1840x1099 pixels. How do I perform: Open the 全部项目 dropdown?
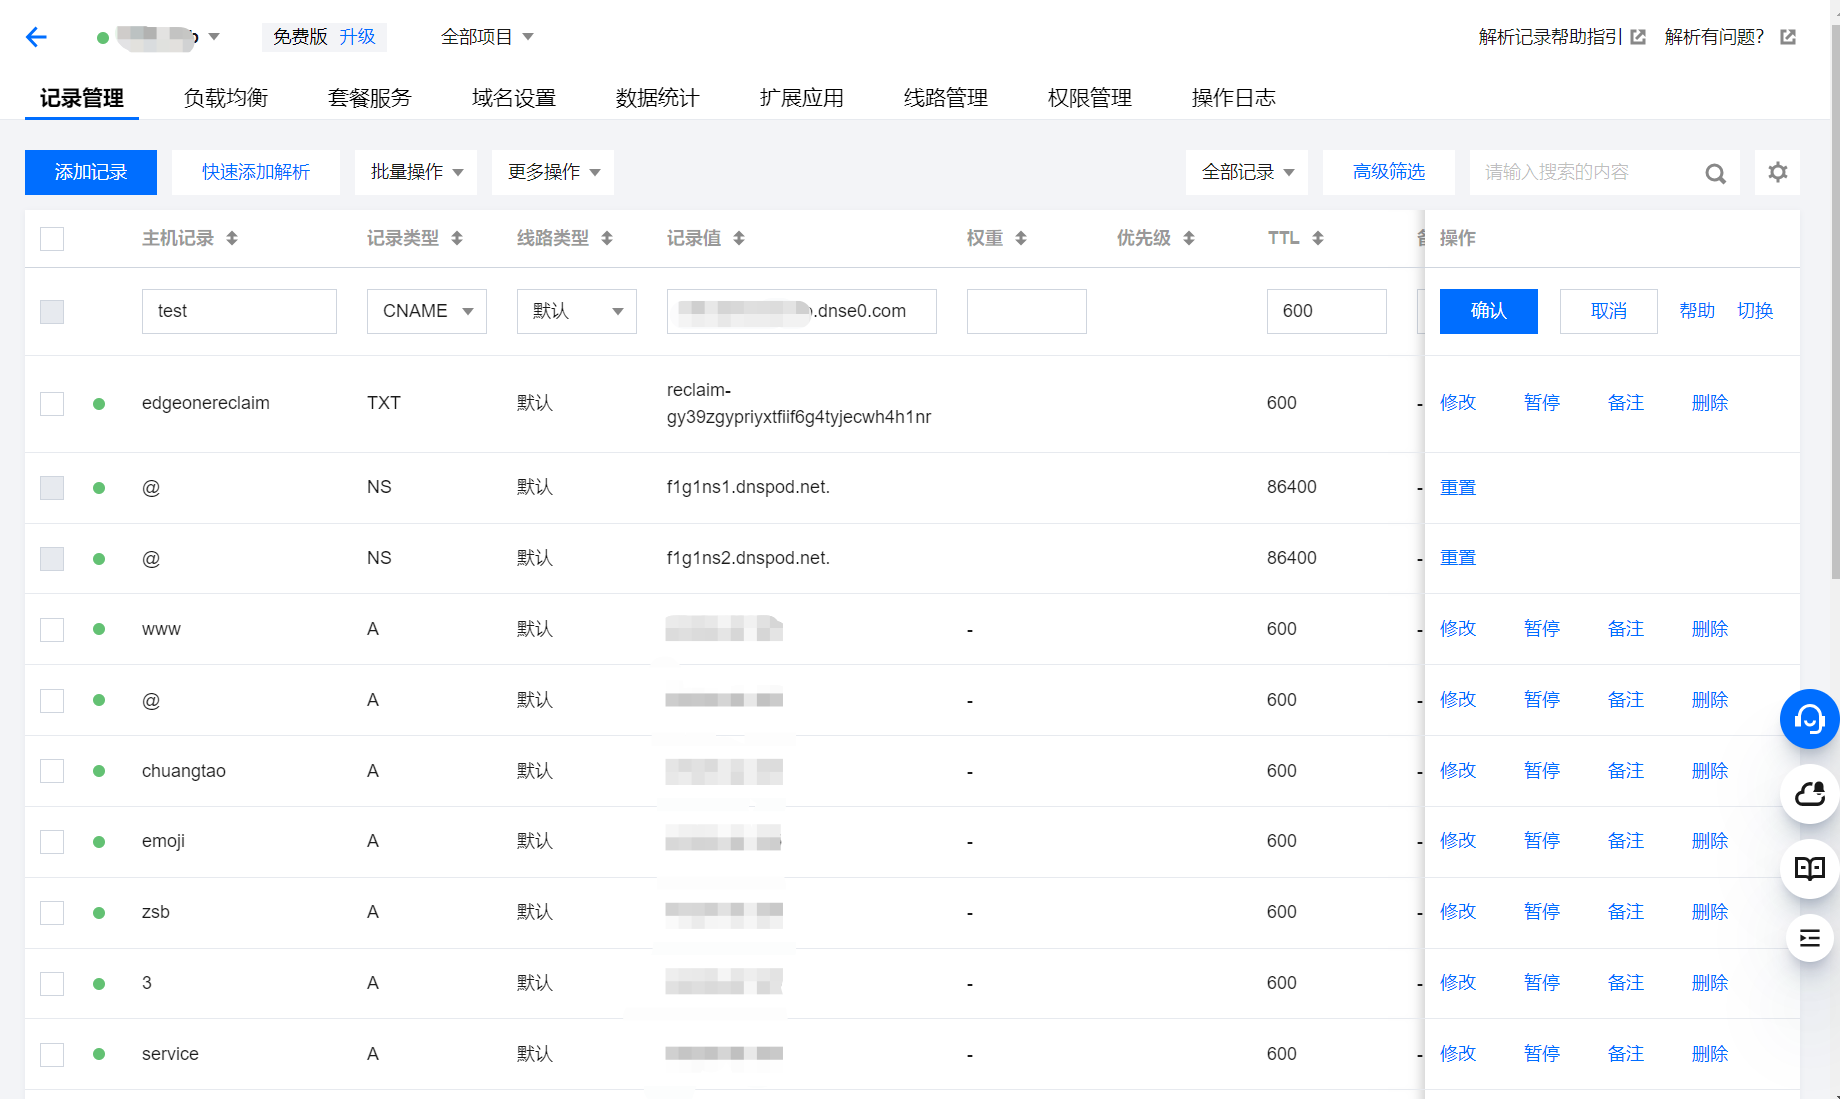click(x=487, y=37)
